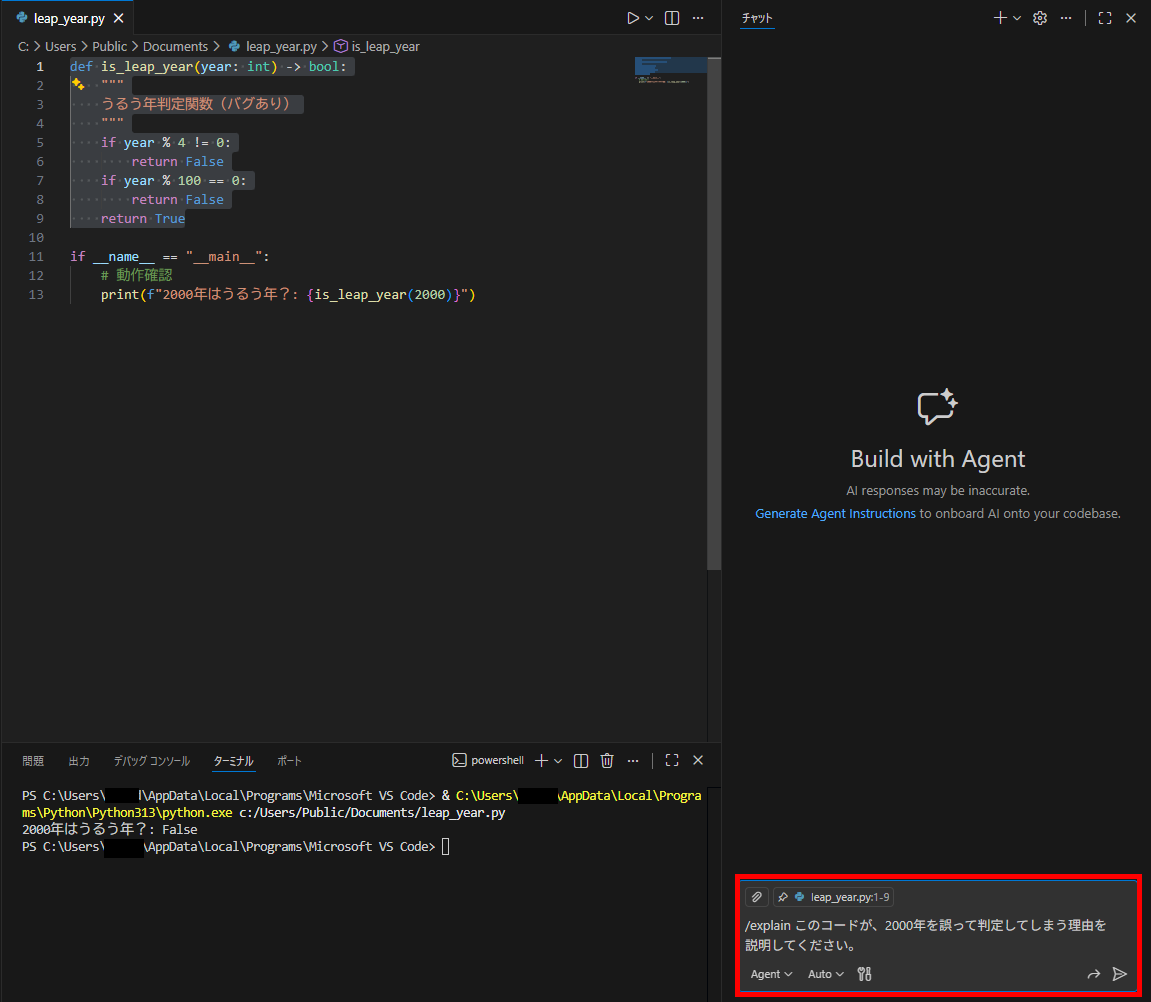Kill terminal using the trash icon
The height and width of the screenshot is (1002, 1151).
point(607,761)
